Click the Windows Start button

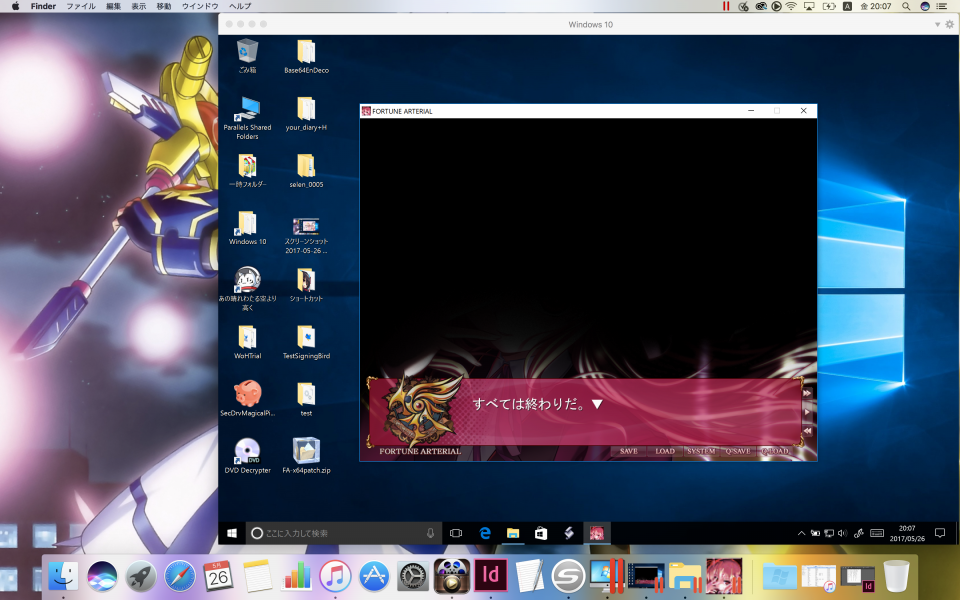tap(231, 533)
